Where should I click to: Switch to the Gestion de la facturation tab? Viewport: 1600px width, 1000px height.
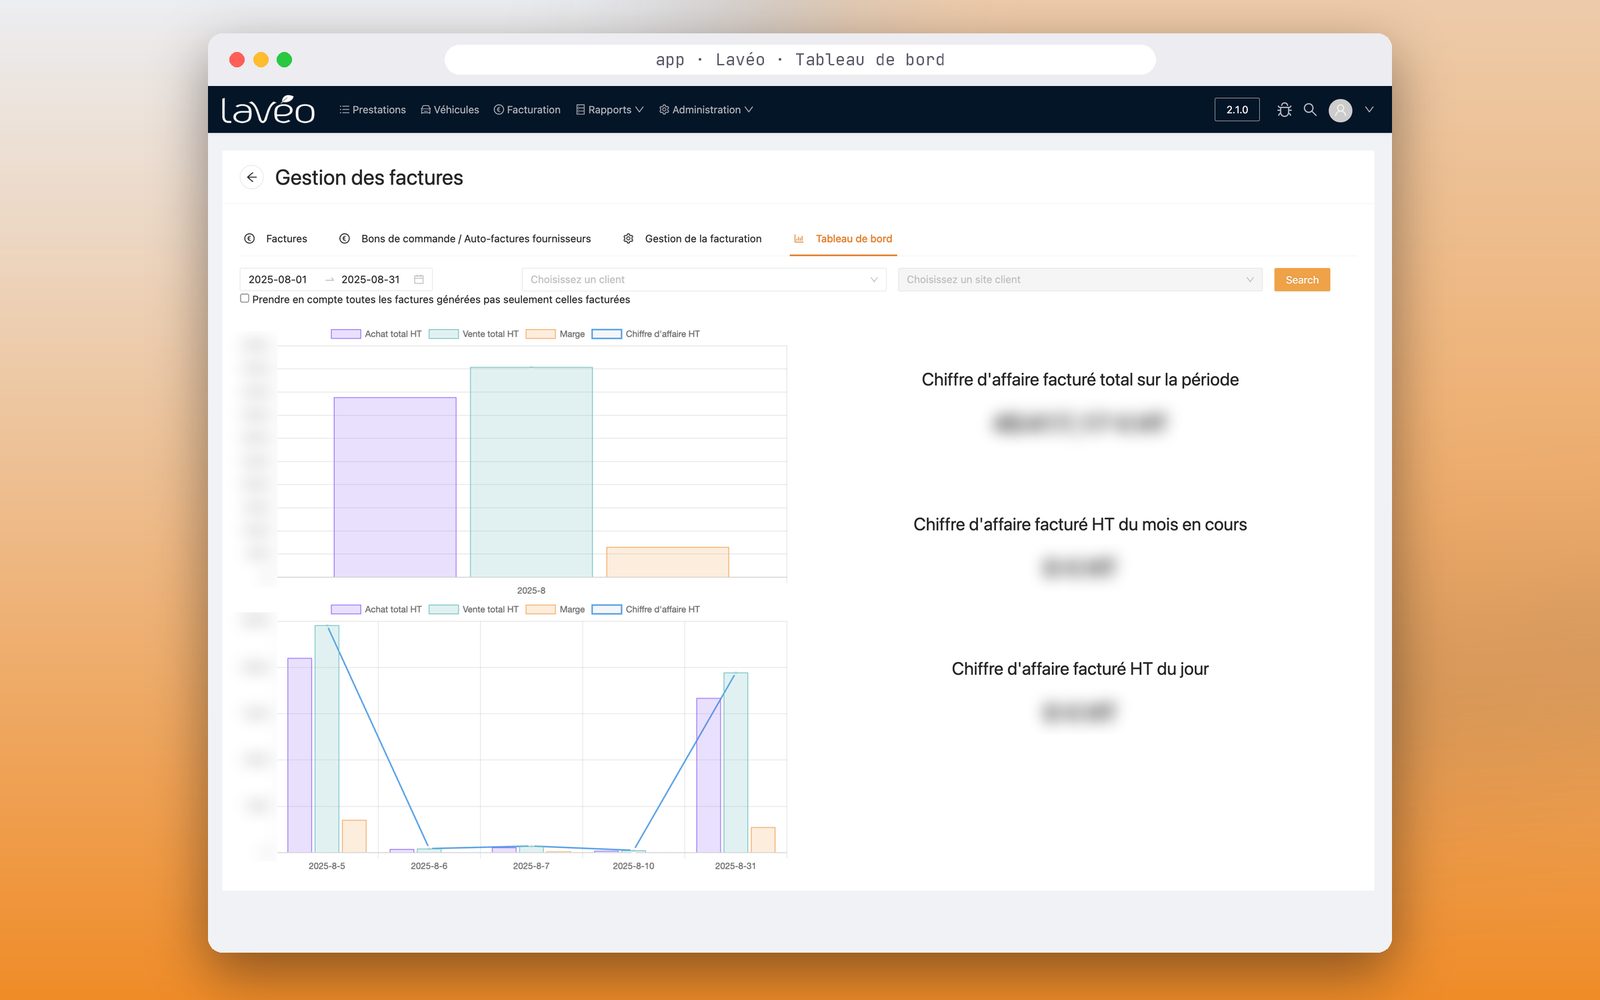[692, 239]
